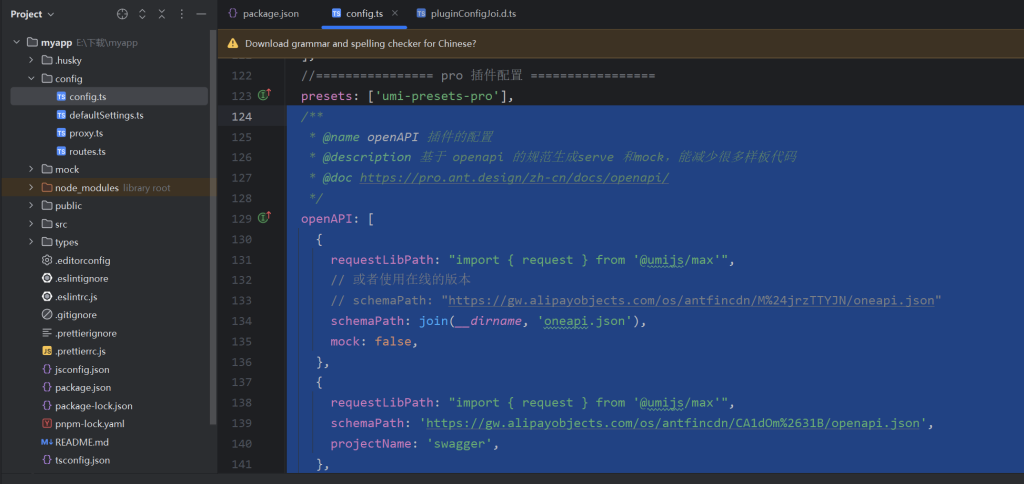Click Download grammar and spelling checker notification
This screenshot has height=484, width=1024.
360,44
